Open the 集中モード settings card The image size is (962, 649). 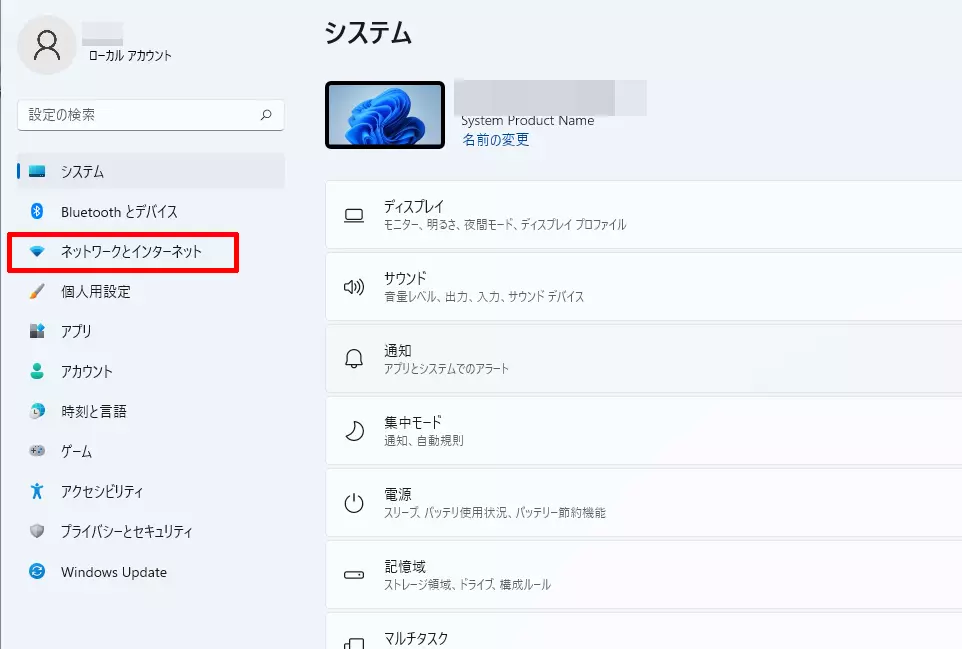pyautogui.click(x=644, y=431)
